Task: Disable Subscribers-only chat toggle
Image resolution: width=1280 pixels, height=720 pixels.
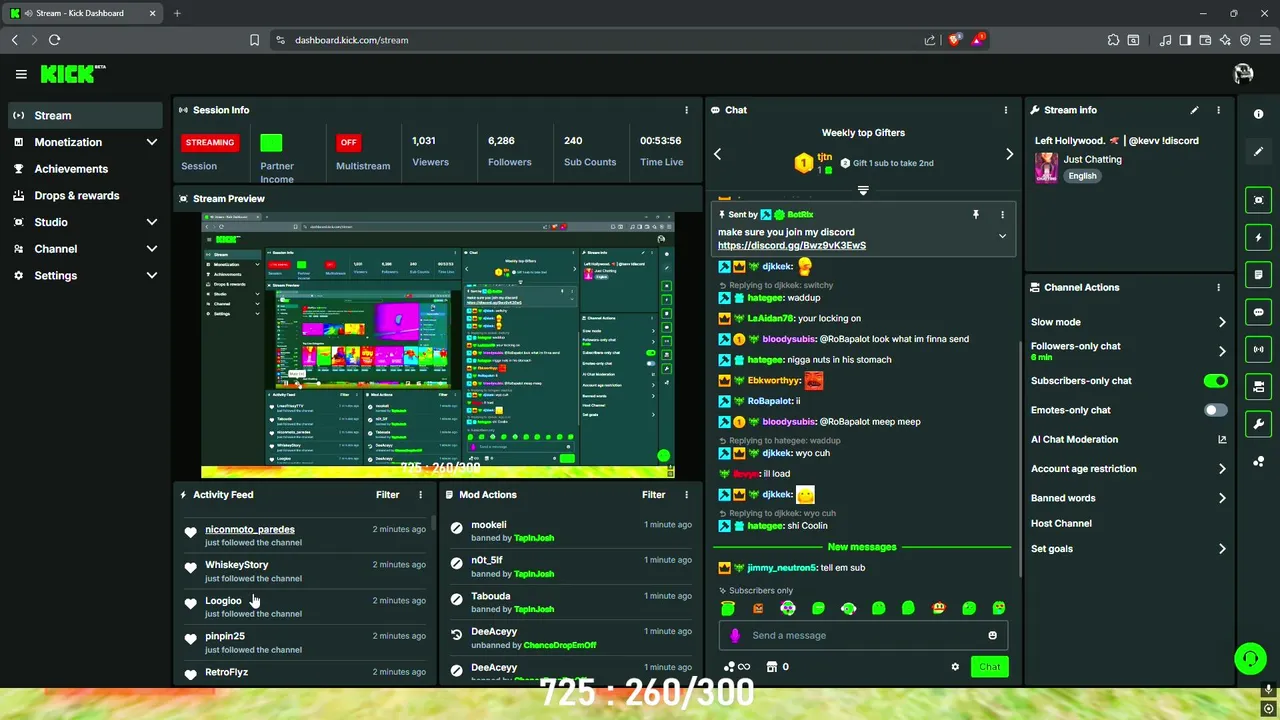Action: pos(1215,381)
